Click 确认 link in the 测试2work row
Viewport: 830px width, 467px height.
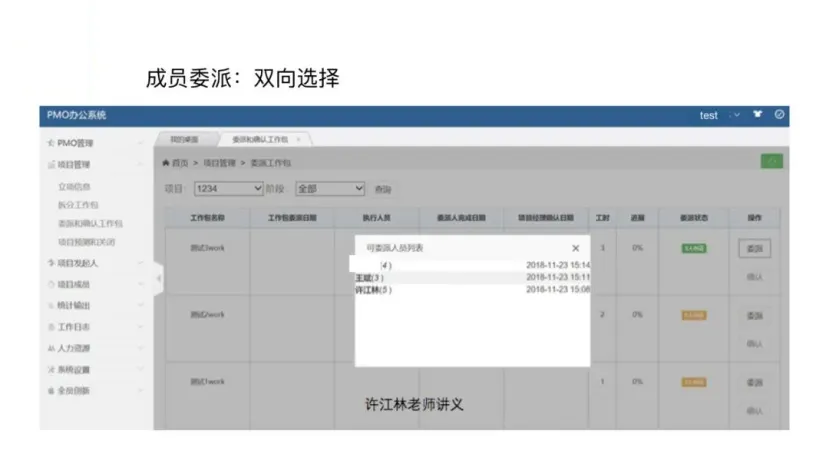pyautogui.click(x=754, y=344)
